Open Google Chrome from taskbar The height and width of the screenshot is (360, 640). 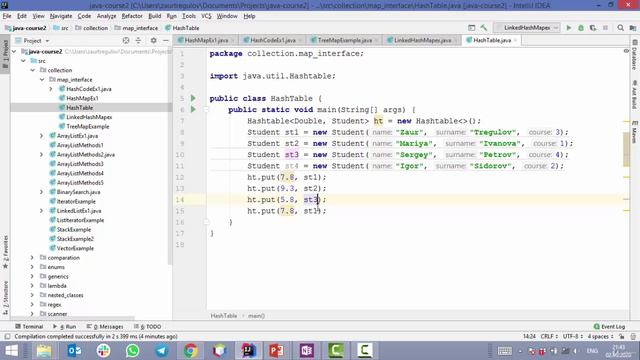point(190,351)
